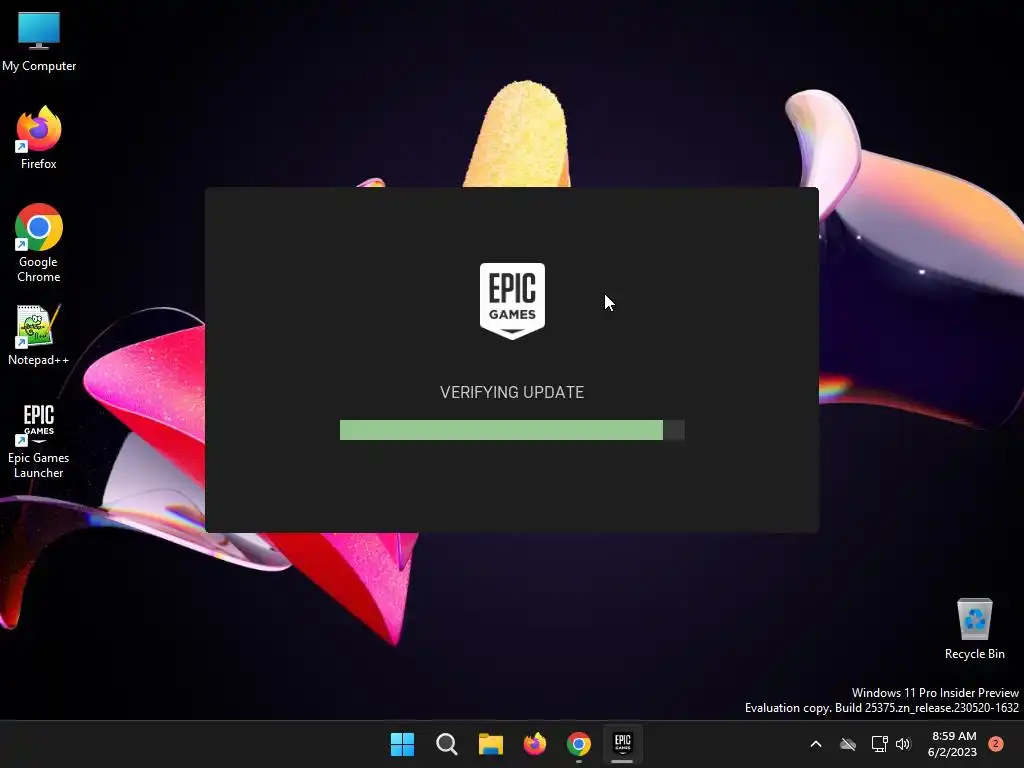
Task: Click the Epic Games logo in updater
Action: tap(512, 300)
